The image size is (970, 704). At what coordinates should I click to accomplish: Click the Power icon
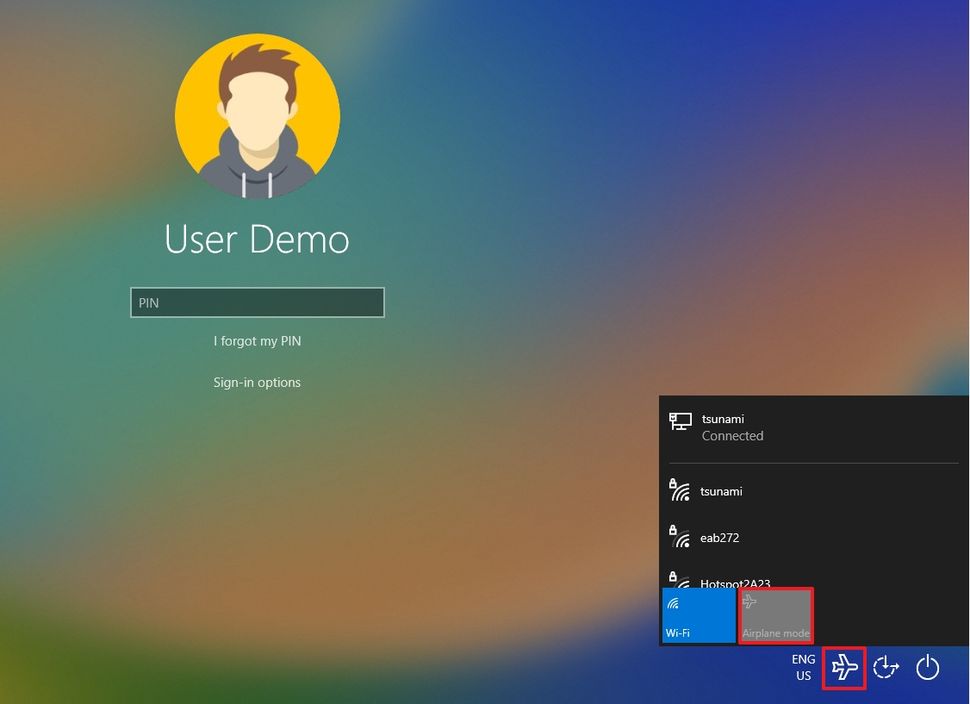point(928,668)
